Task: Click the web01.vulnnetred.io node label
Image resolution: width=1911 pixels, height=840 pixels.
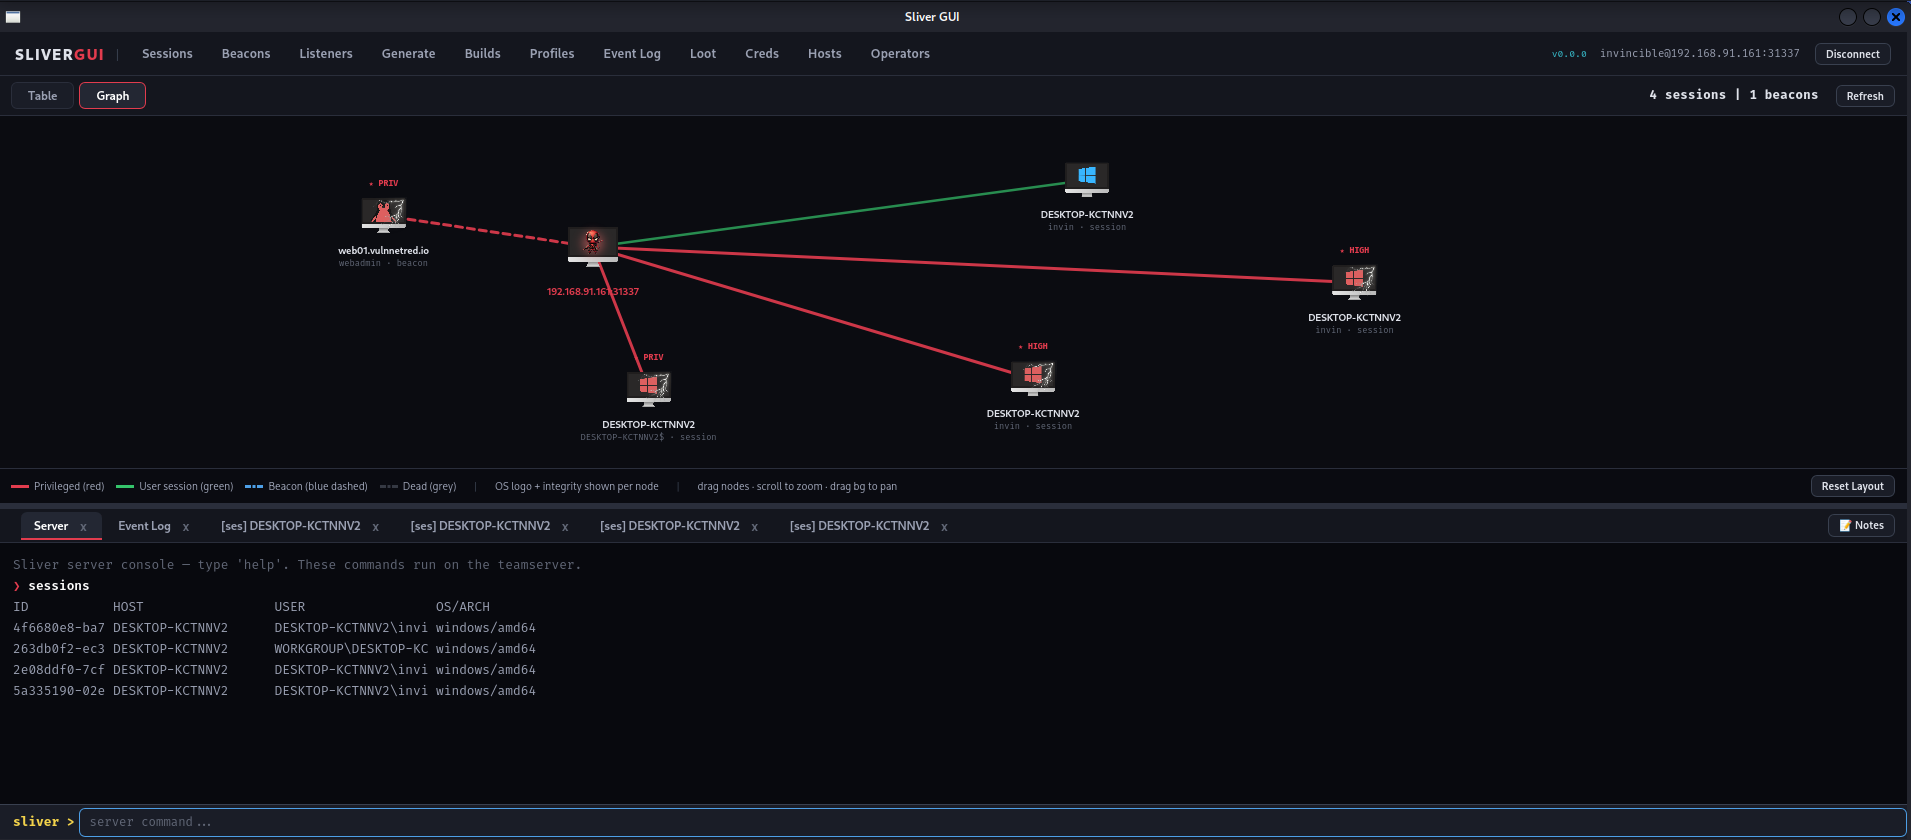Action: pos(383,251)
